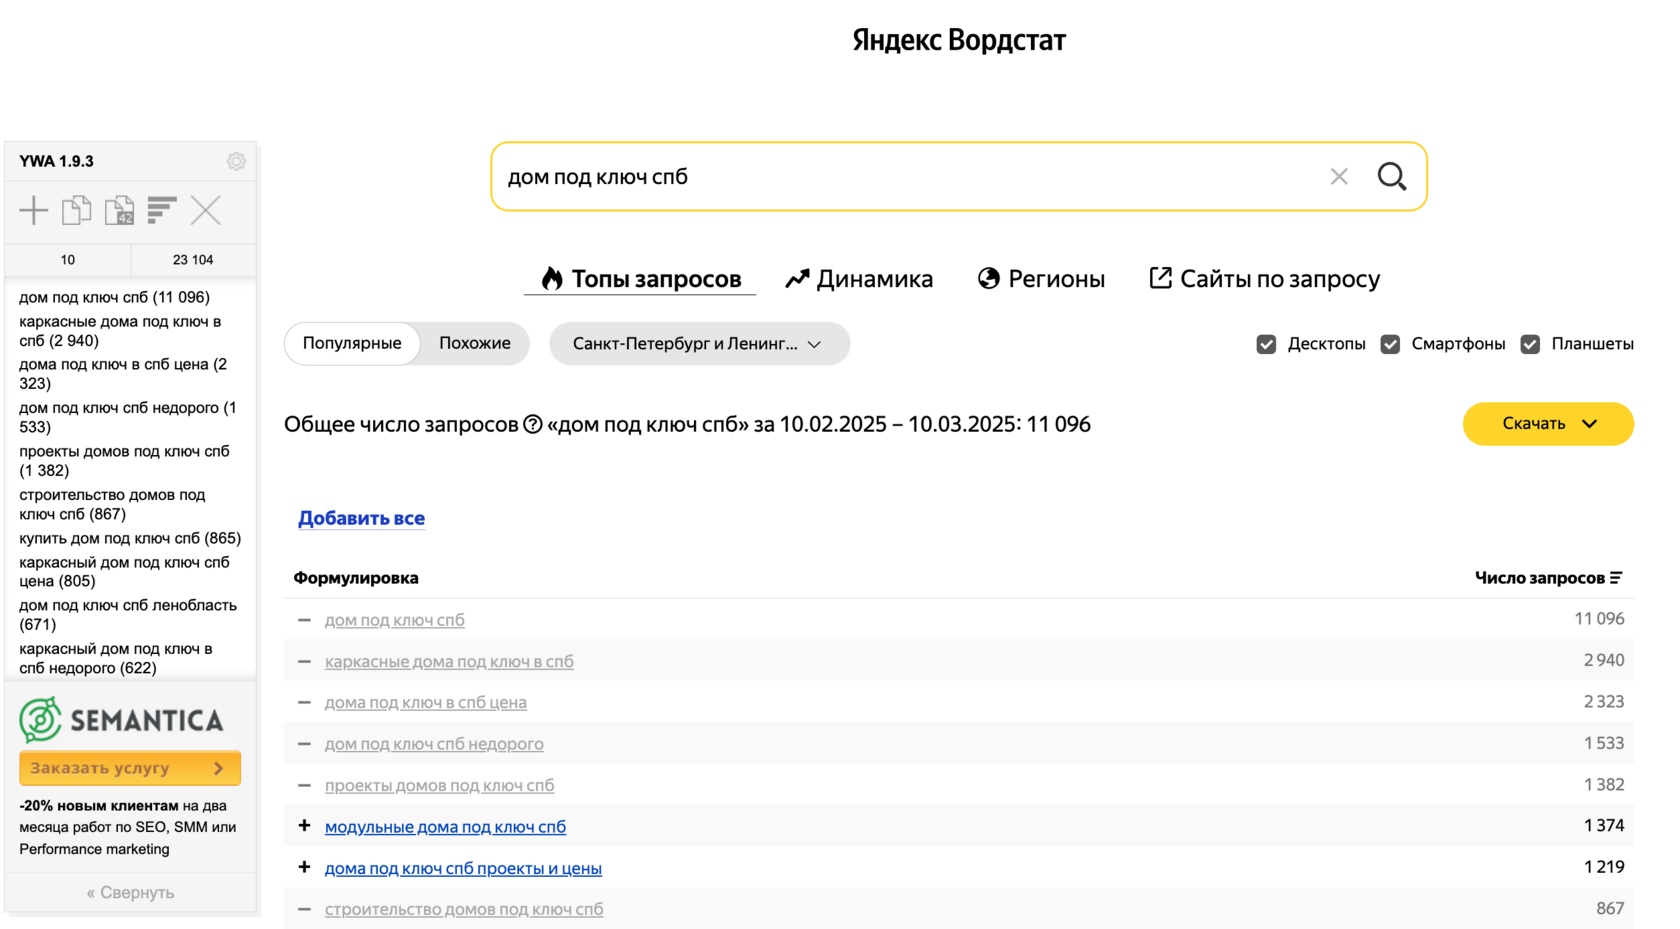Click YWA item 'дом под ключ спб ленобласть (671)'
Viewport: 1680px width, 929px height.
click(128, 615)
